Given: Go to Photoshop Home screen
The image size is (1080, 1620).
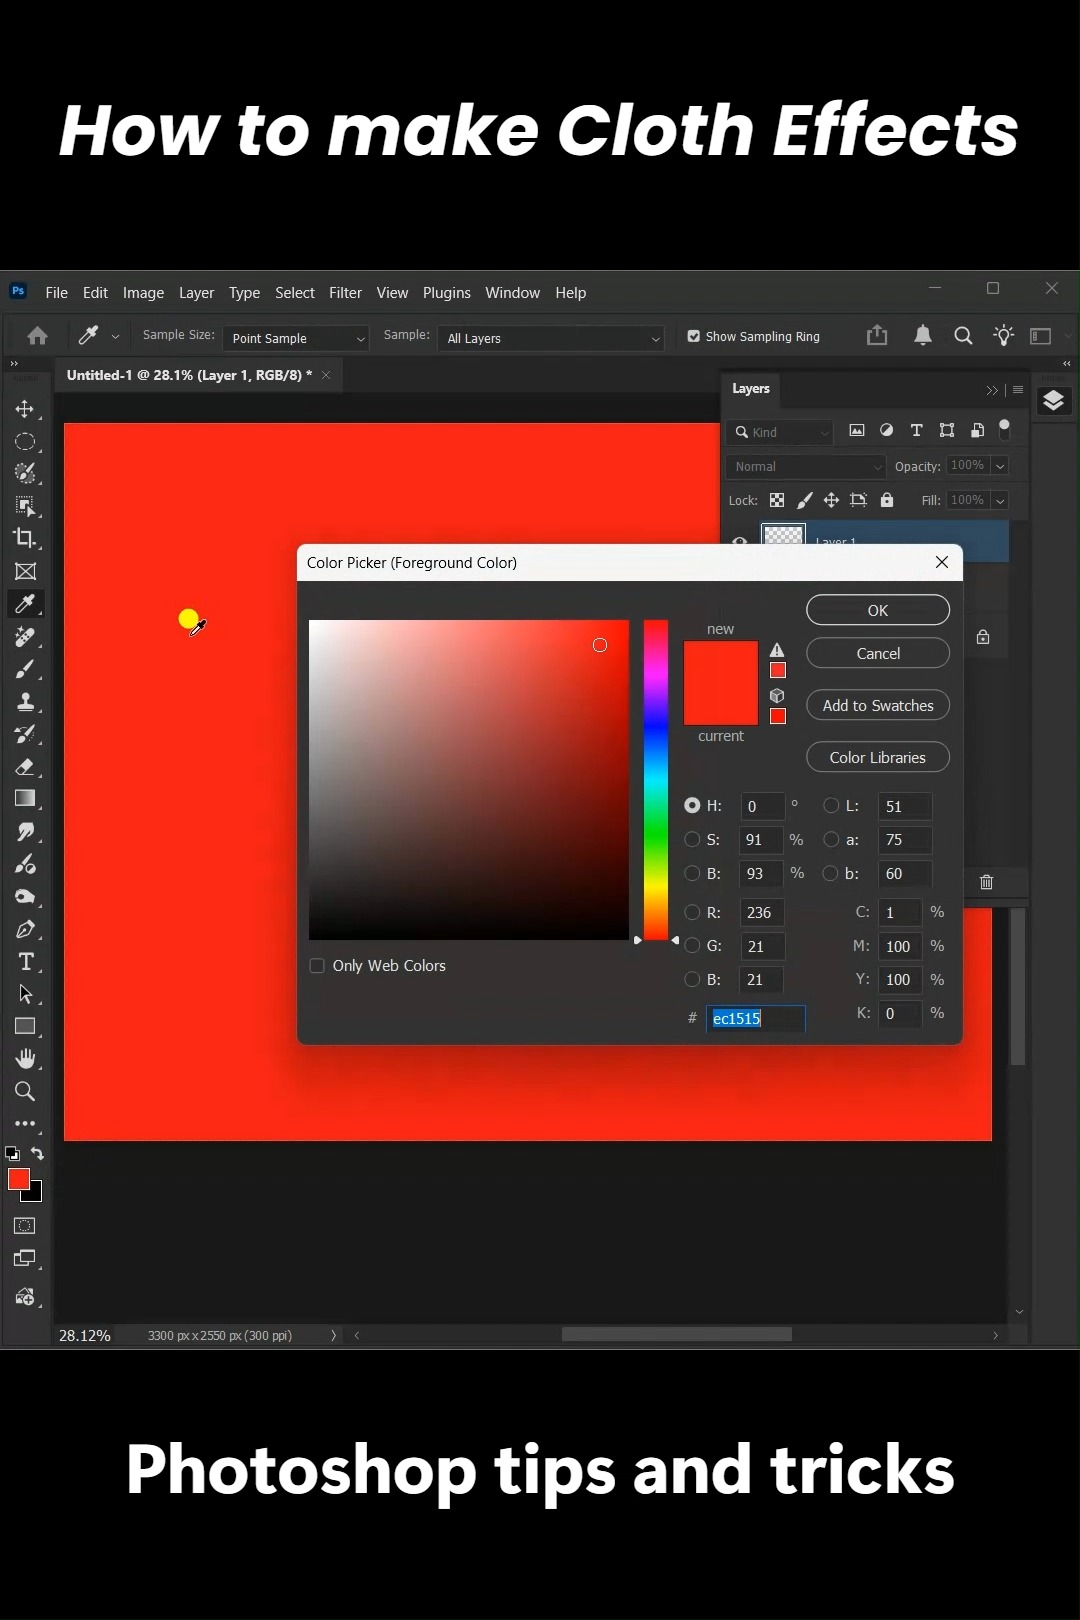Looking at the screenshot, I should point(37,336).
